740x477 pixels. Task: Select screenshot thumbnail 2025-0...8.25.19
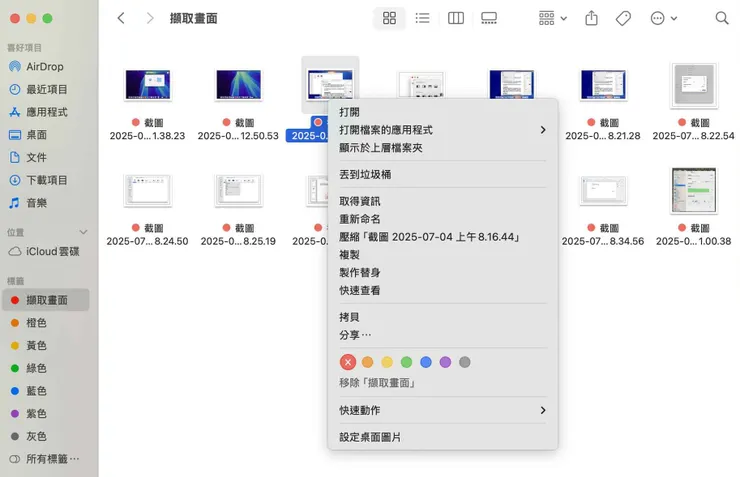tap(238, 190)
